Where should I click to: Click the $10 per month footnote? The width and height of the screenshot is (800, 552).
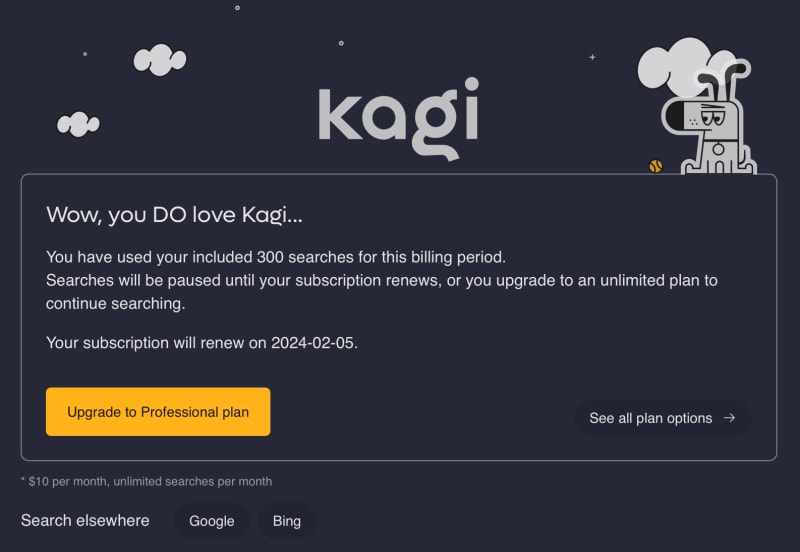[146, 481]
